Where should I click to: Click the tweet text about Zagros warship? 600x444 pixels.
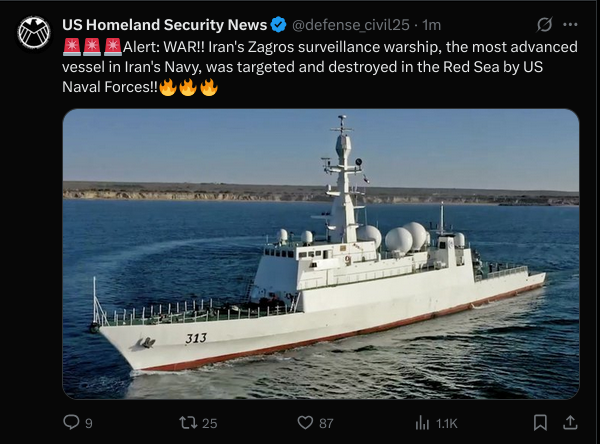320,66
